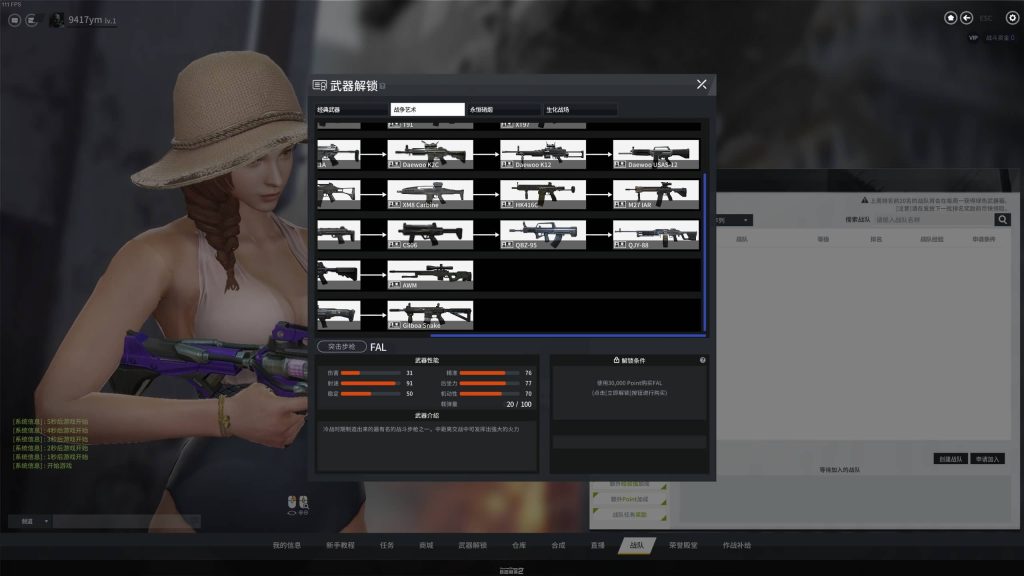Pick the Daewoo USAS-12 shotgun icon
Screen dimensions: 1024x576
655,154
